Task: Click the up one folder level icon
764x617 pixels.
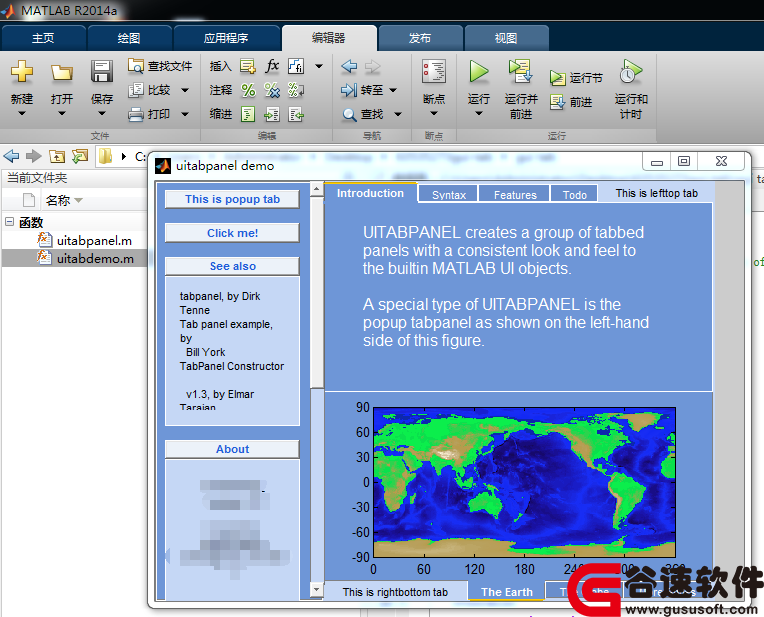Action: pos(57,156)
